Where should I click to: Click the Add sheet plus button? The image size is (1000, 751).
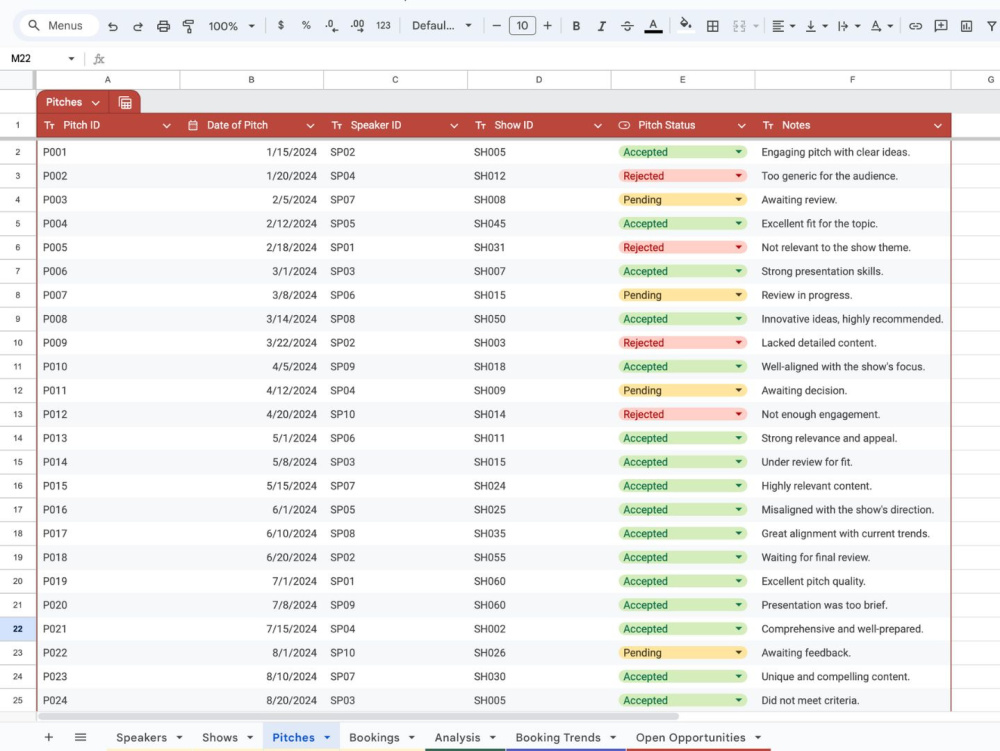click(x=48, y=738)
